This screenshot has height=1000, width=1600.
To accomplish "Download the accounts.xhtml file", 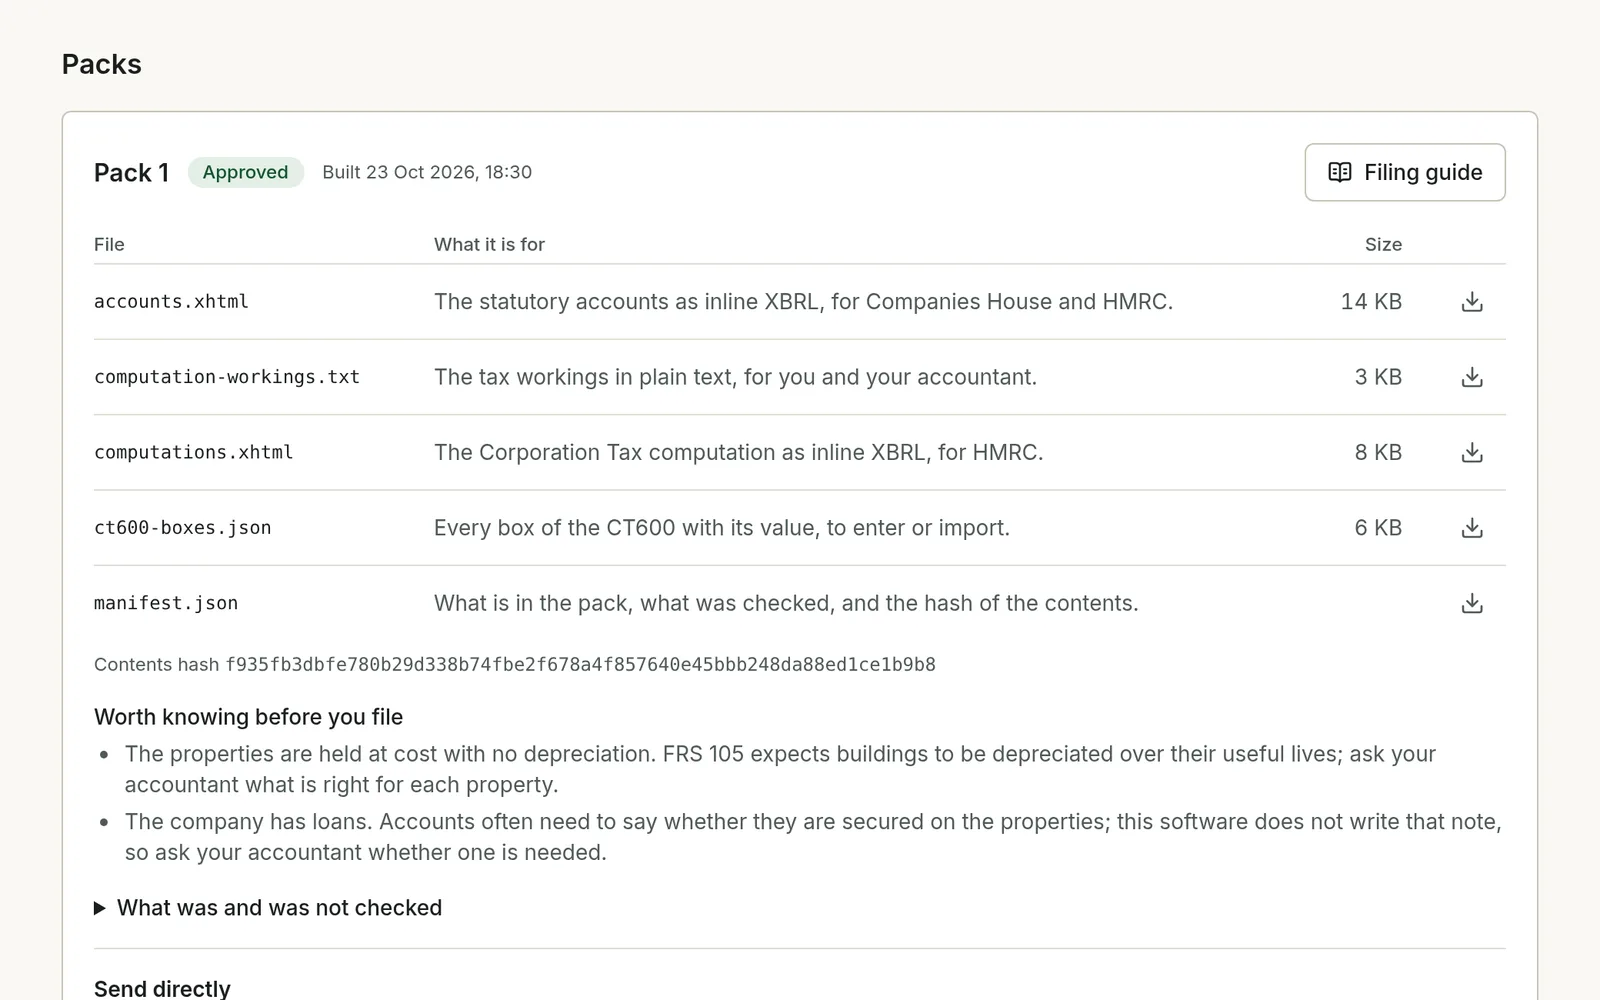I will 1471,302.
